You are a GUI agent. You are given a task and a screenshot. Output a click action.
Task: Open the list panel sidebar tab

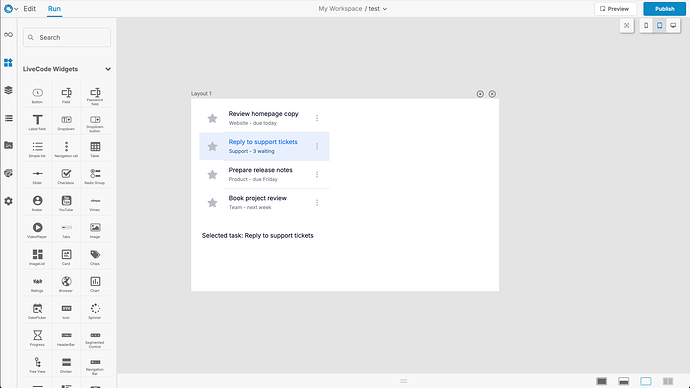point(8,118)
